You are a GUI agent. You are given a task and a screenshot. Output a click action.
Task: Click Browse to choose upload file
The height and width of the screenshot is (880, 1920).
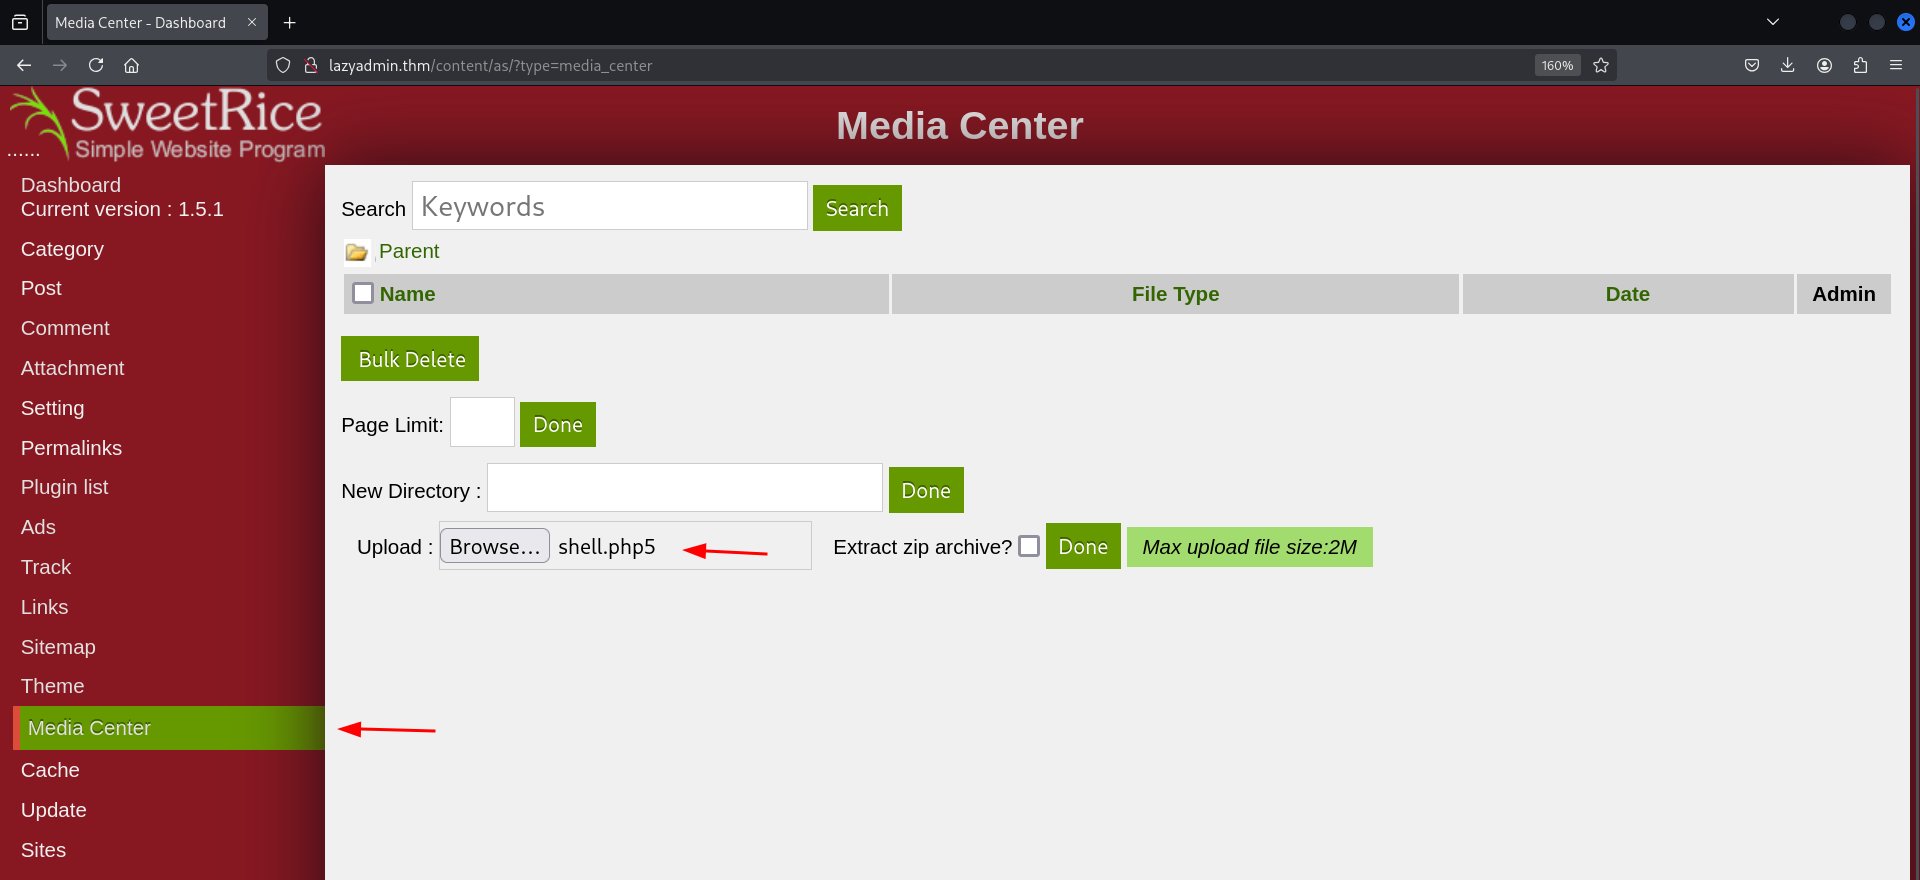coord(494,546)
